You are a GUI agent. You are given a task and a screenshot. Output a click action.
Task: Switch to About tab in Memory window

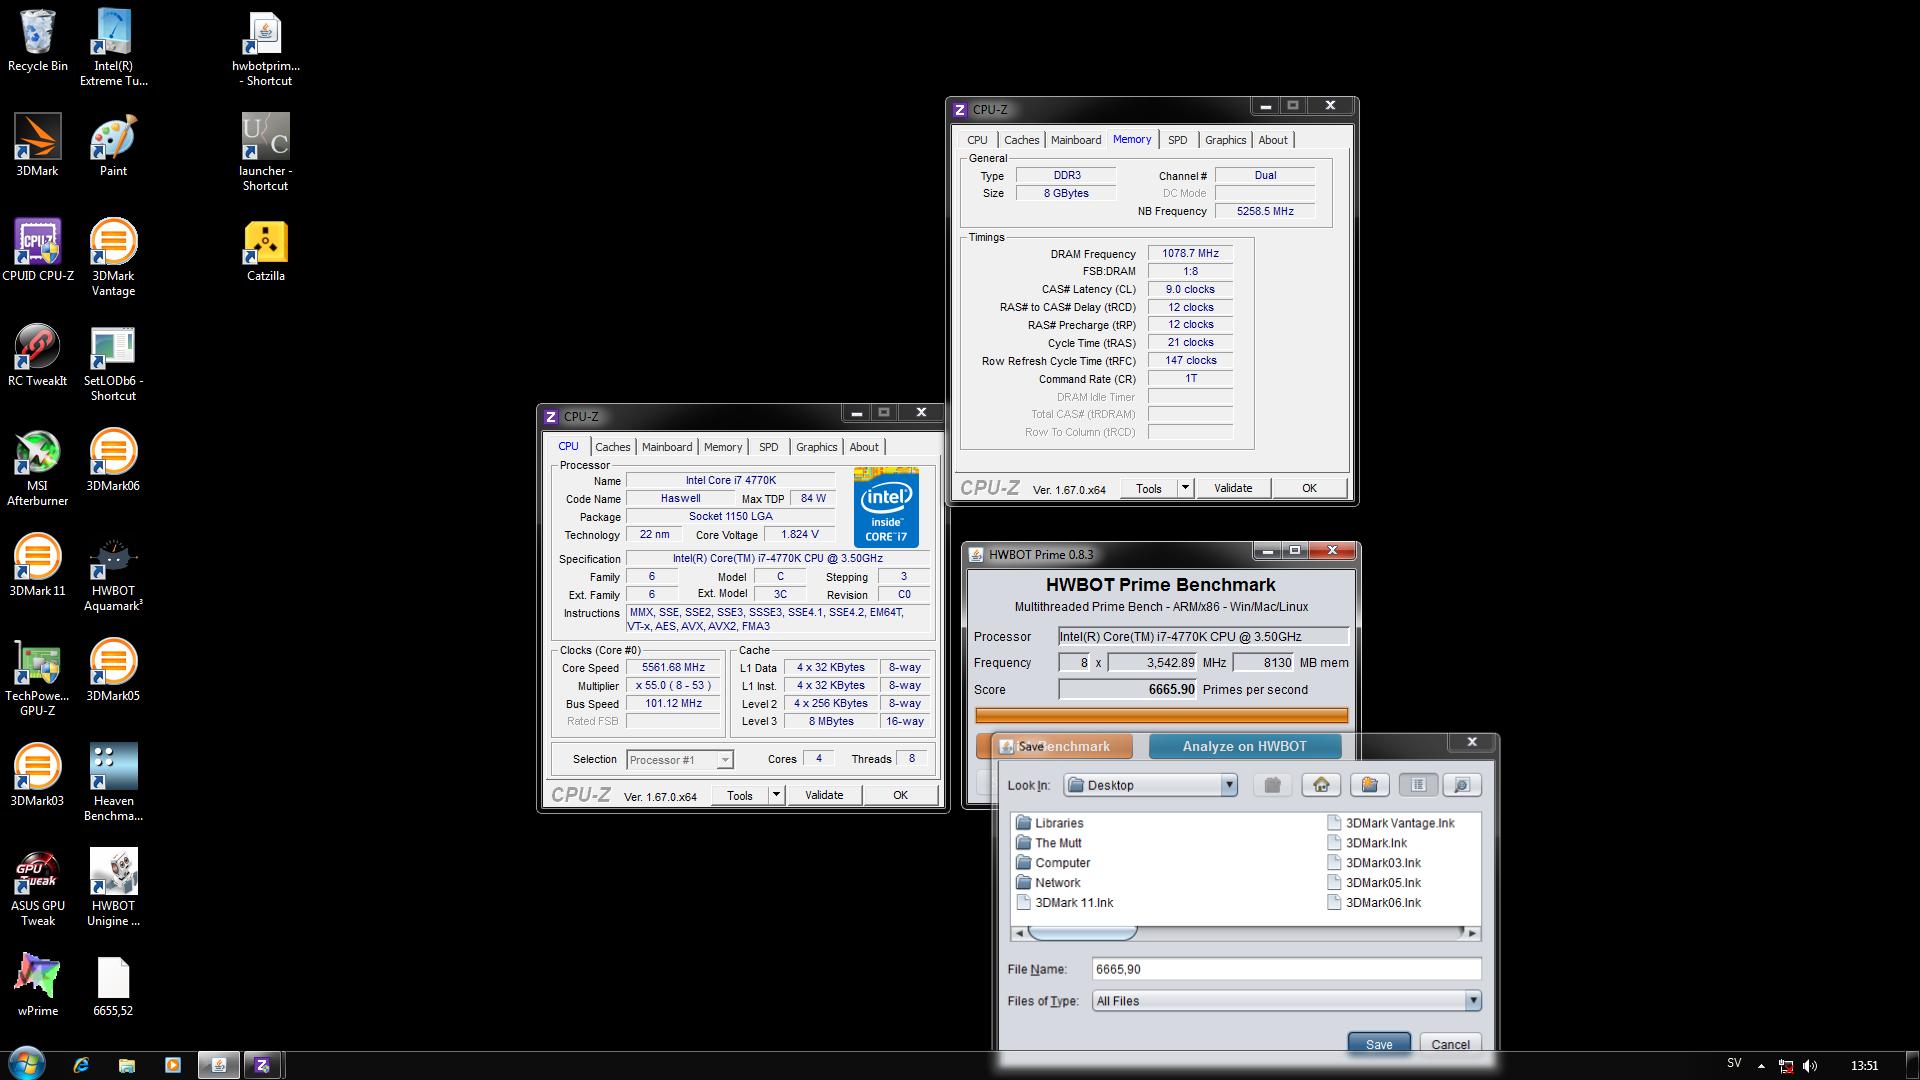[1273, 140]
